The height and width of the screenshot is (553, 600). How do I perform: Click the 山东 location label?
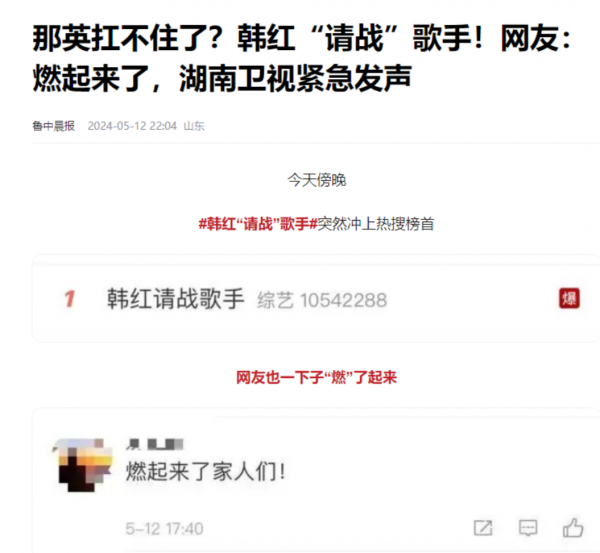click(194, 126)
